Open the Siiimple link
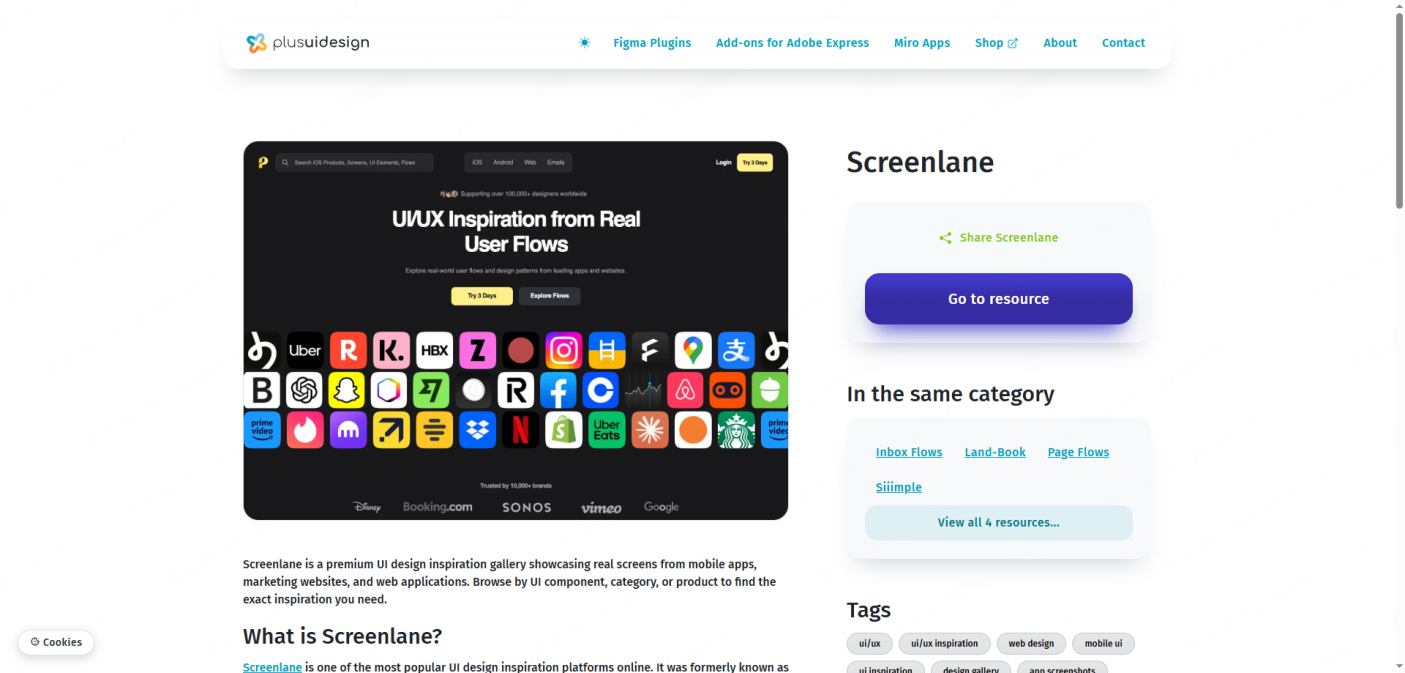Viewport: 1405px width, 673px height. click(899, 487)
